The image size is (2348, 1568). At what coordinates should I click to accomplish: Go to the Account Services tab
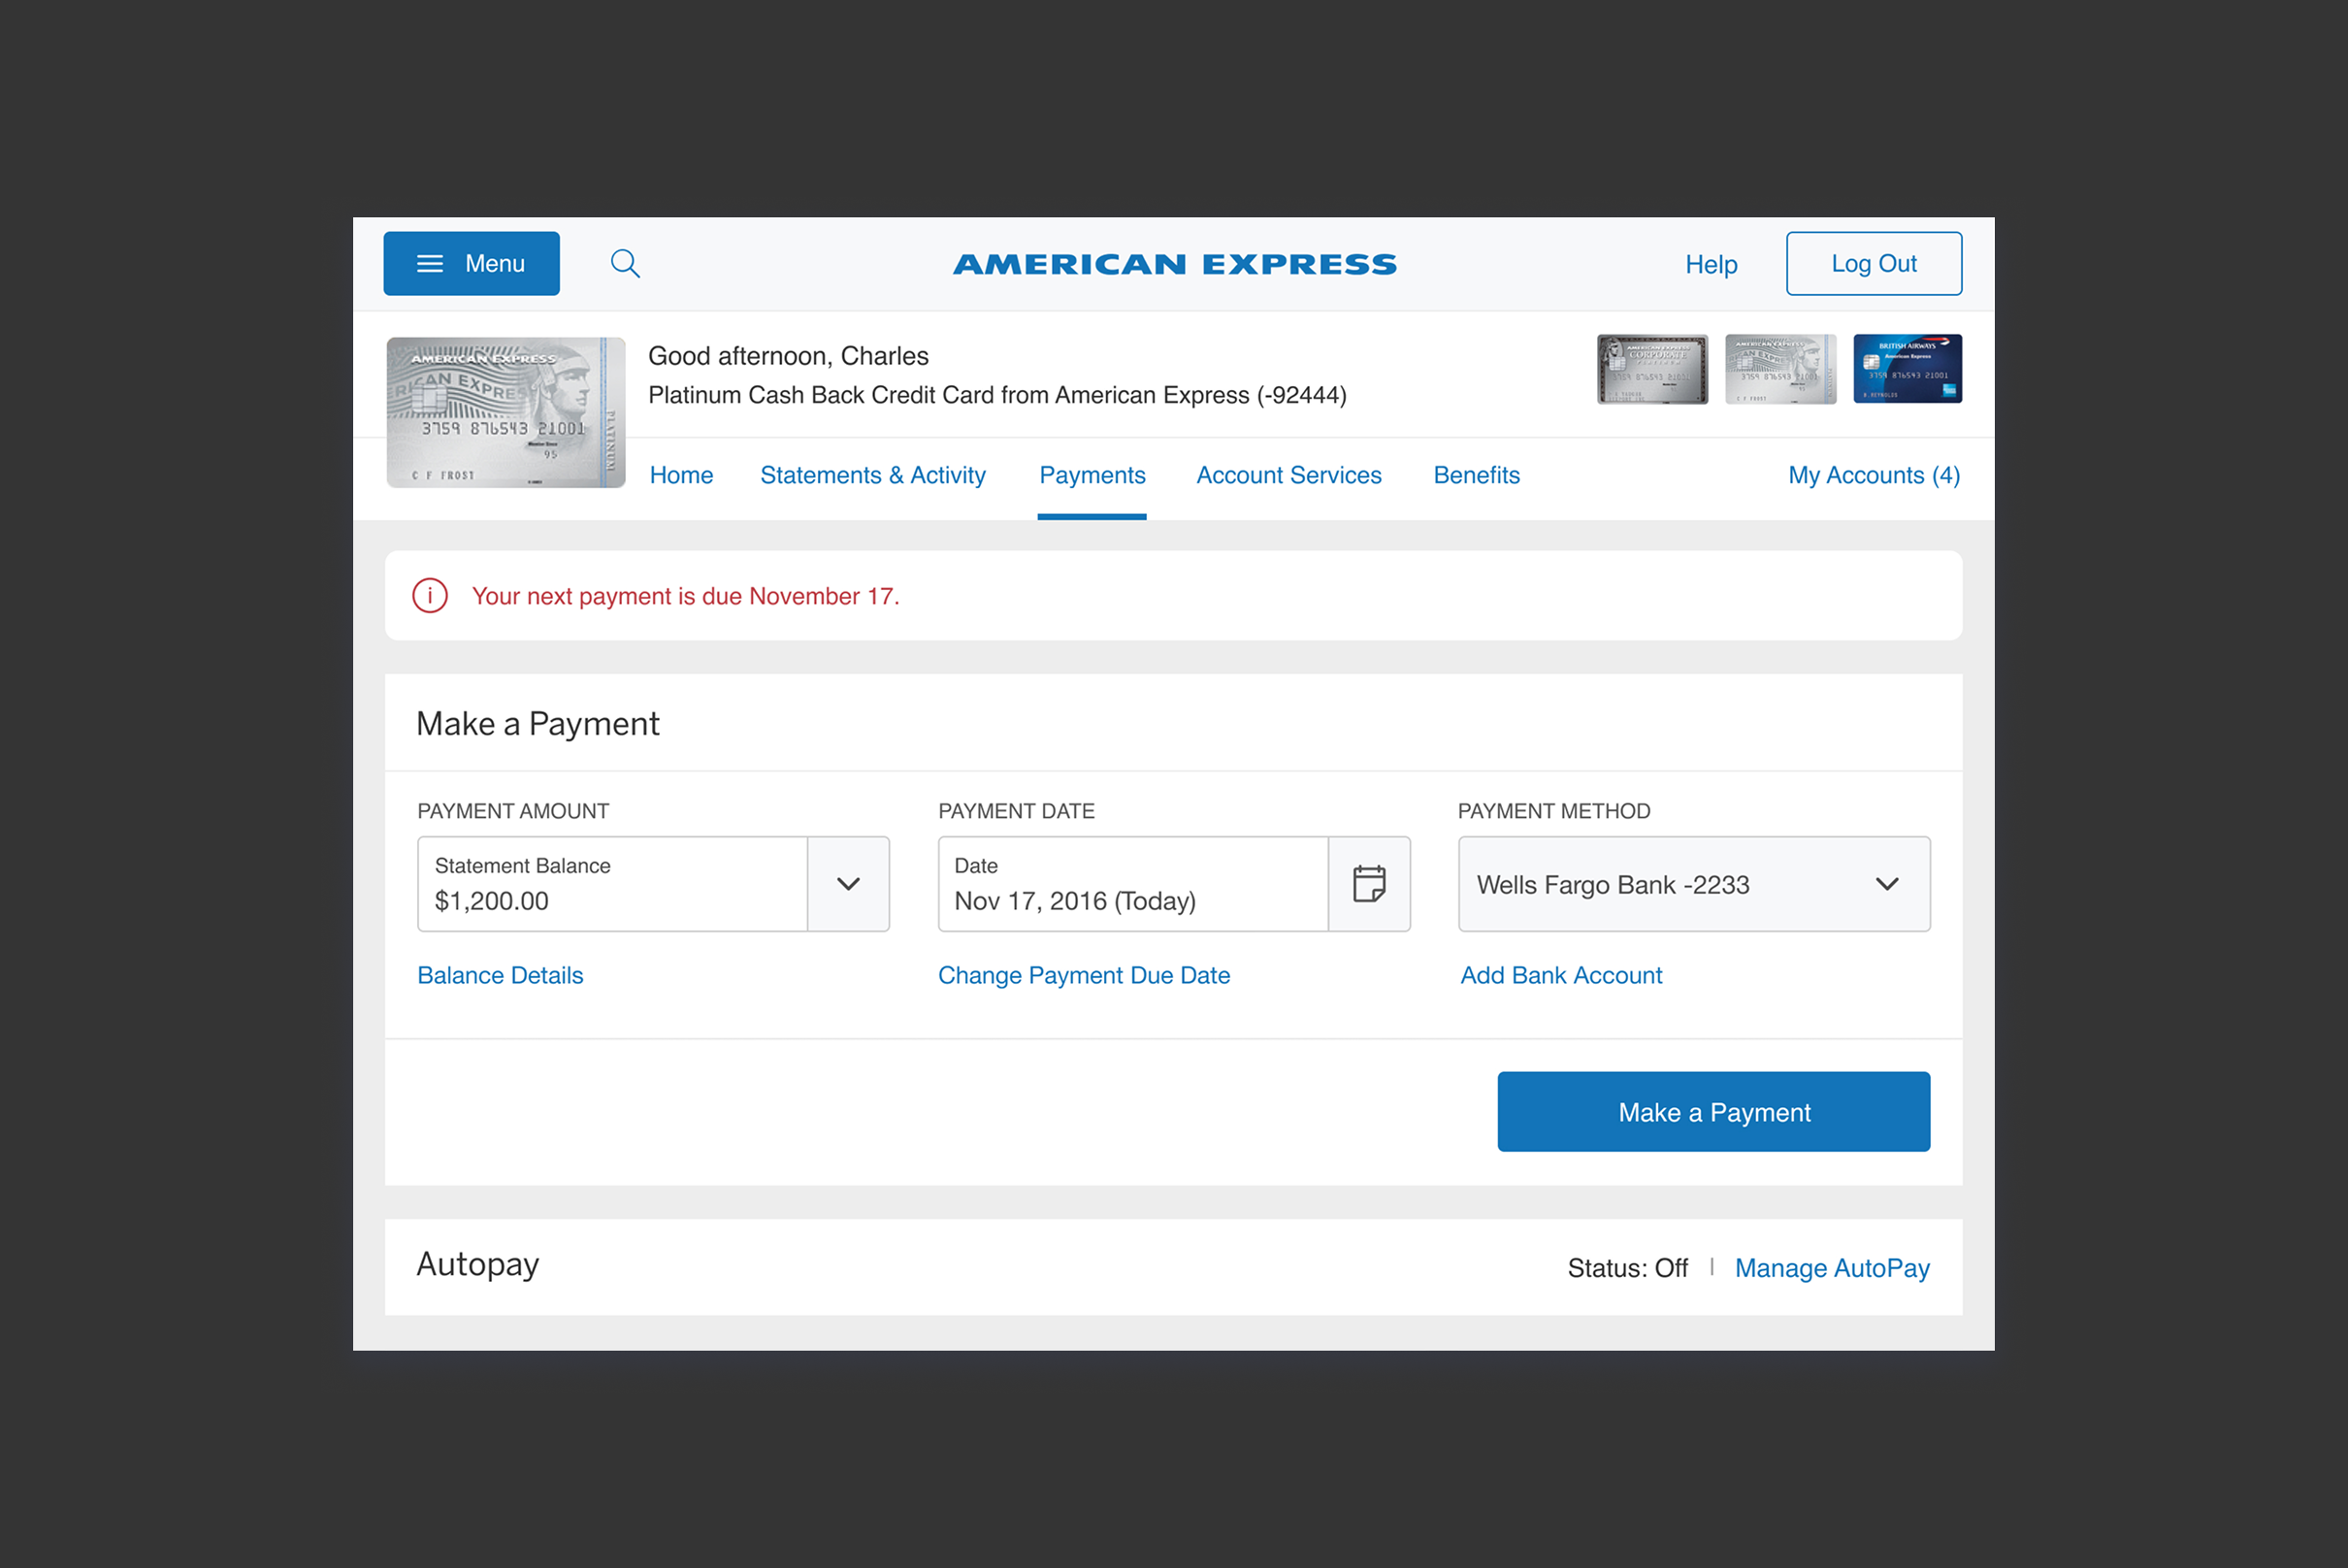pos(1288,475)
